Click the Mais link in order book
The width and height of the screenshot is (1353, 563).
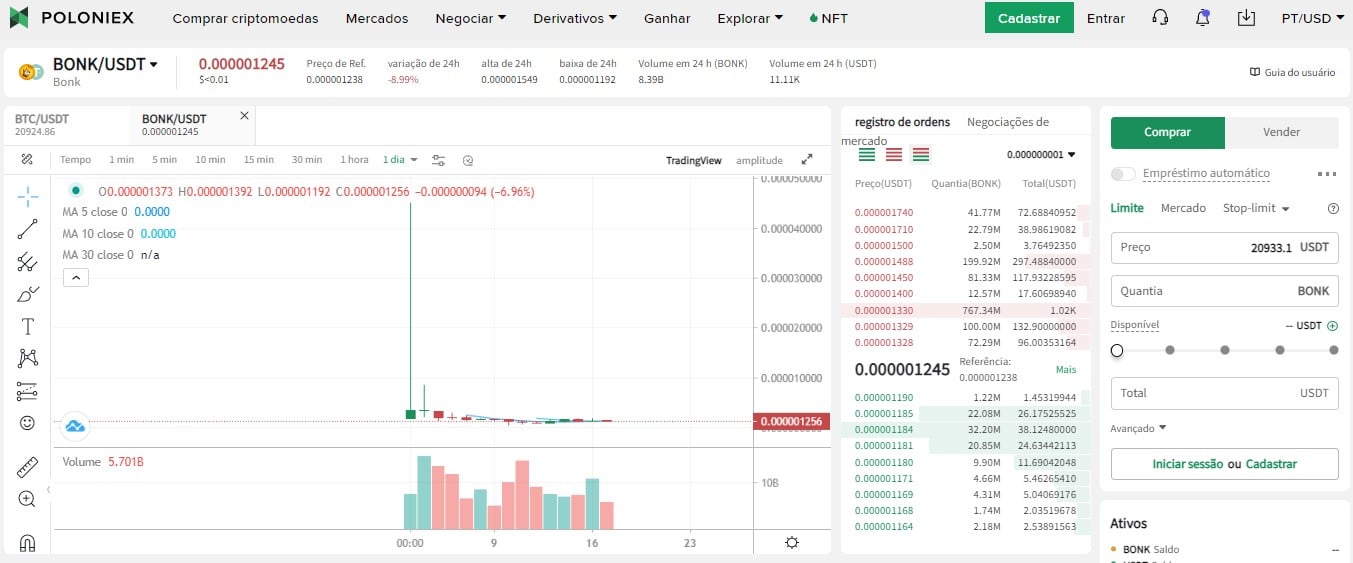click(1065, 370)
